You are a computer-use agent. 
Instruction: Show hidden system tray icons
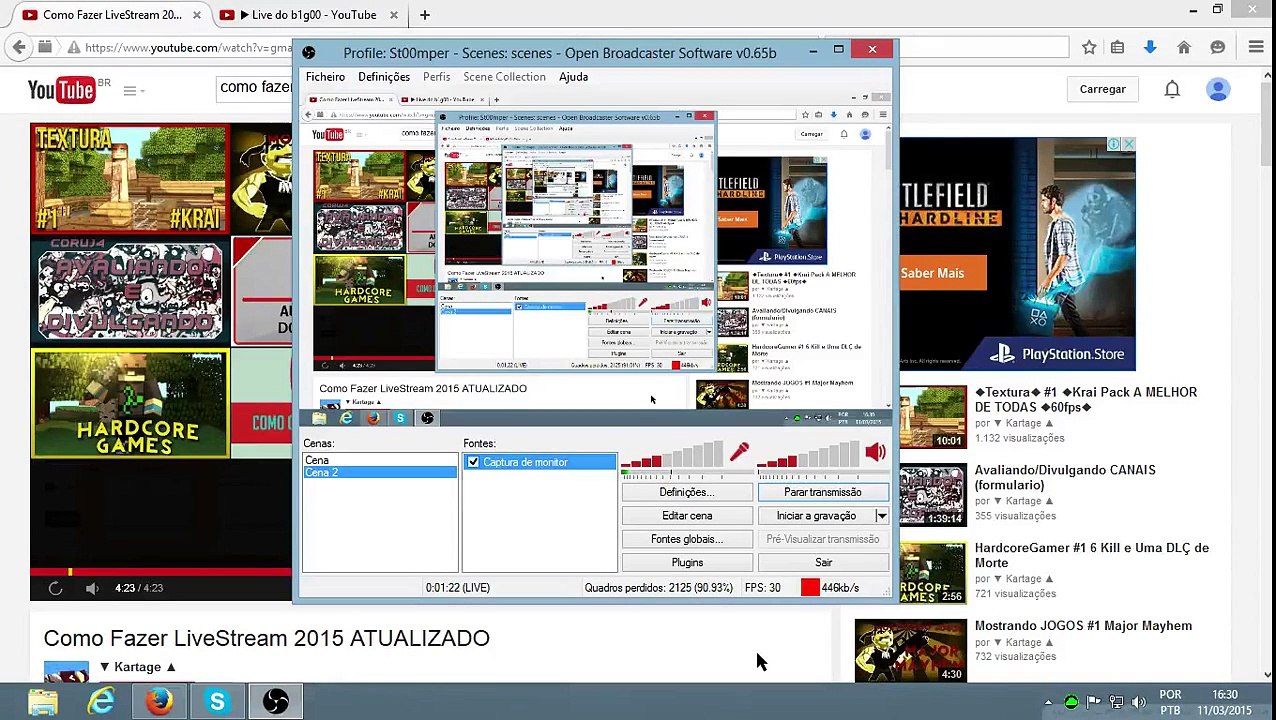[x=1048, y=702]
